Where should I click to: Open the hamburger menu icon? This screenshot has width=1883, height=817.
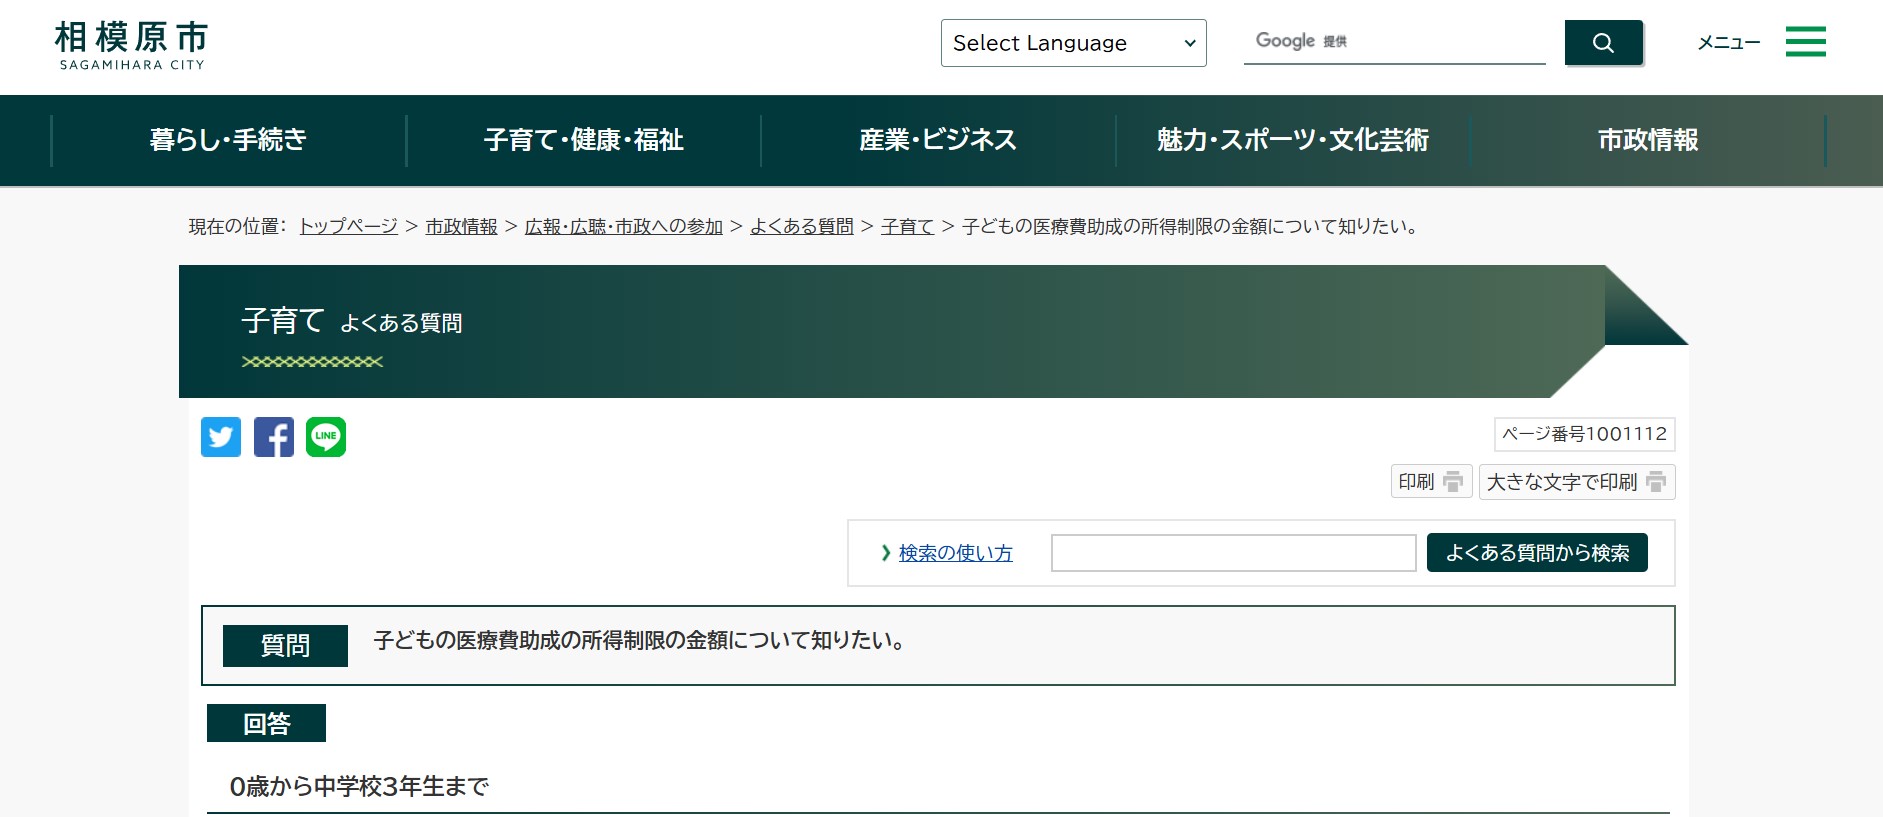coord(1805,42)
